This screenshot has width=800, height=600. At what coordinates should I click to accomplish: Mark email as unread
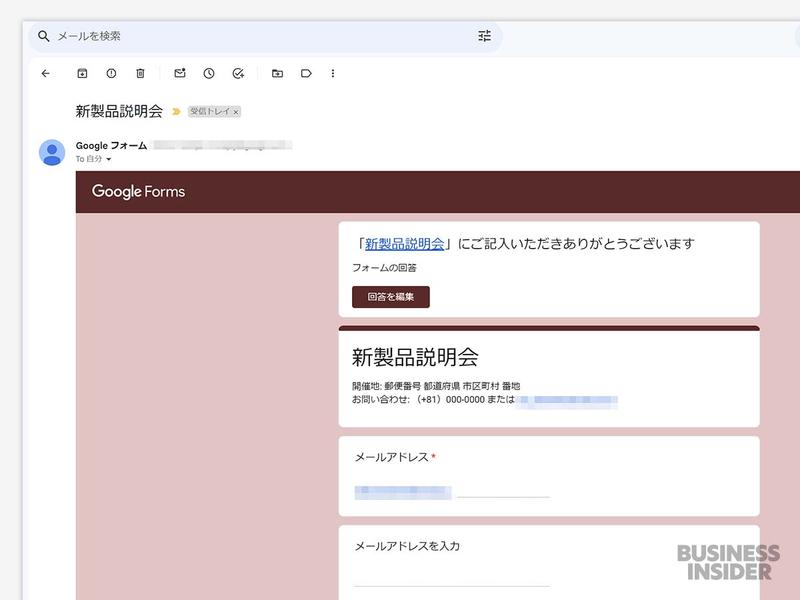click(x=180, y=73)
